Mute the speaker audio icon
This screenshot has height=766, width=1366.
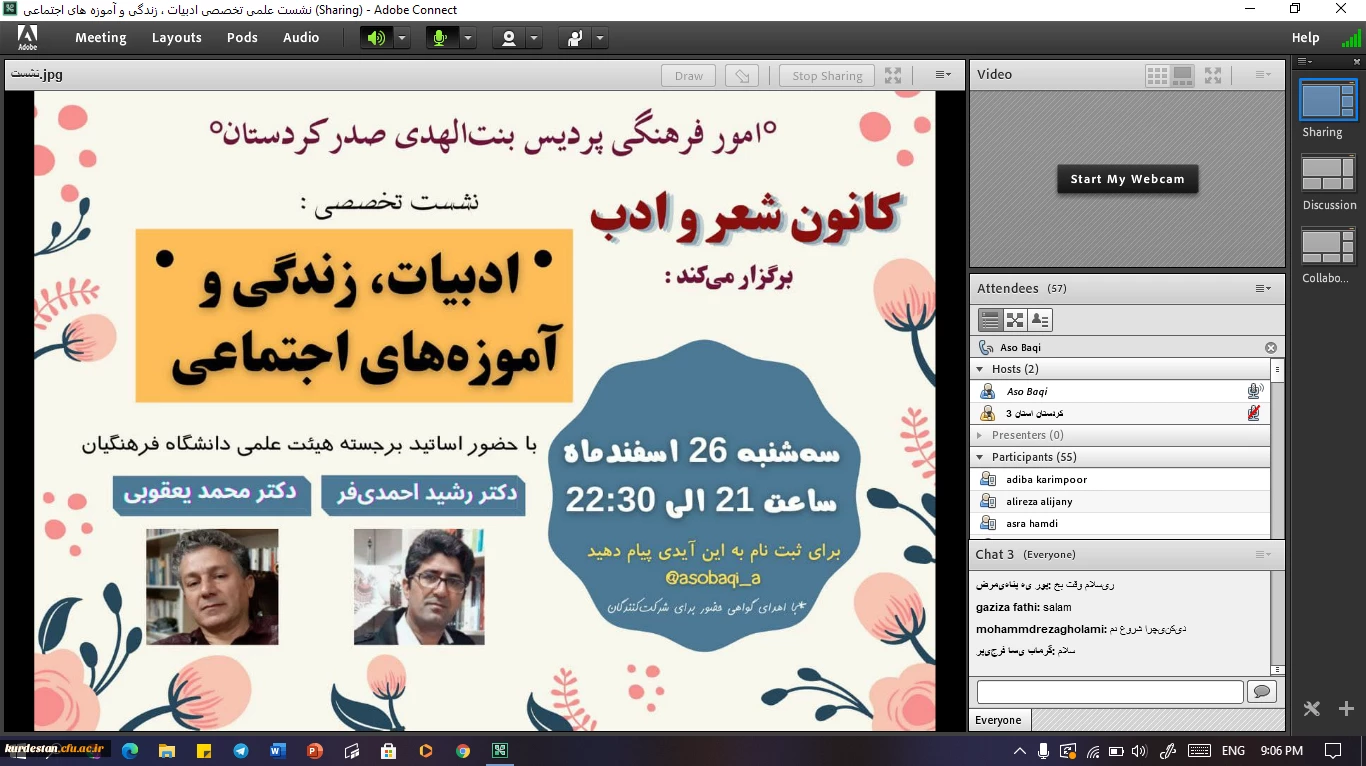pyautogui.click(x=376, y=38)
